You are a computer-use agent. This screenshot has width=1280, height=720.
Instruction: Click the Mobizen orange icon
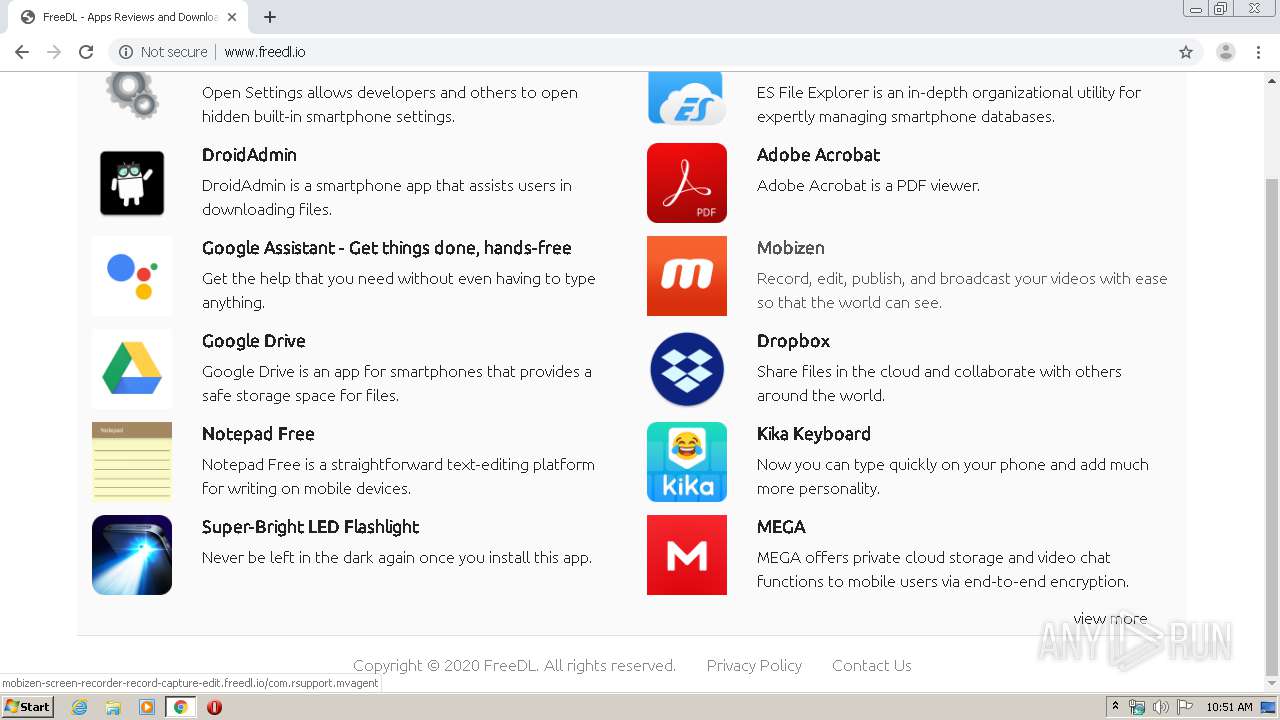687,276
